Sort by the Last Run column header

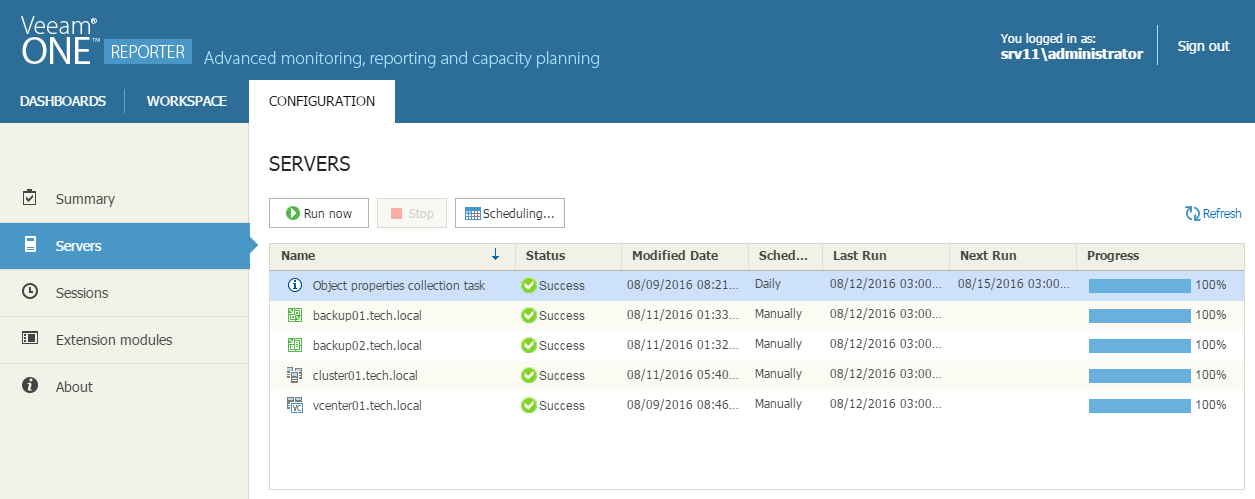885,255
